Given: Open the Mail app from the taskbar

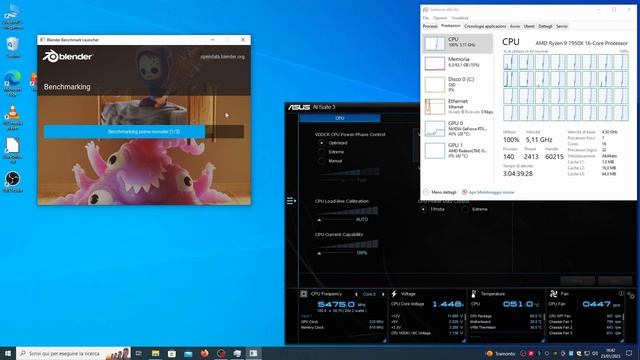Looking at the screenshot, I should tap(188, 353).
